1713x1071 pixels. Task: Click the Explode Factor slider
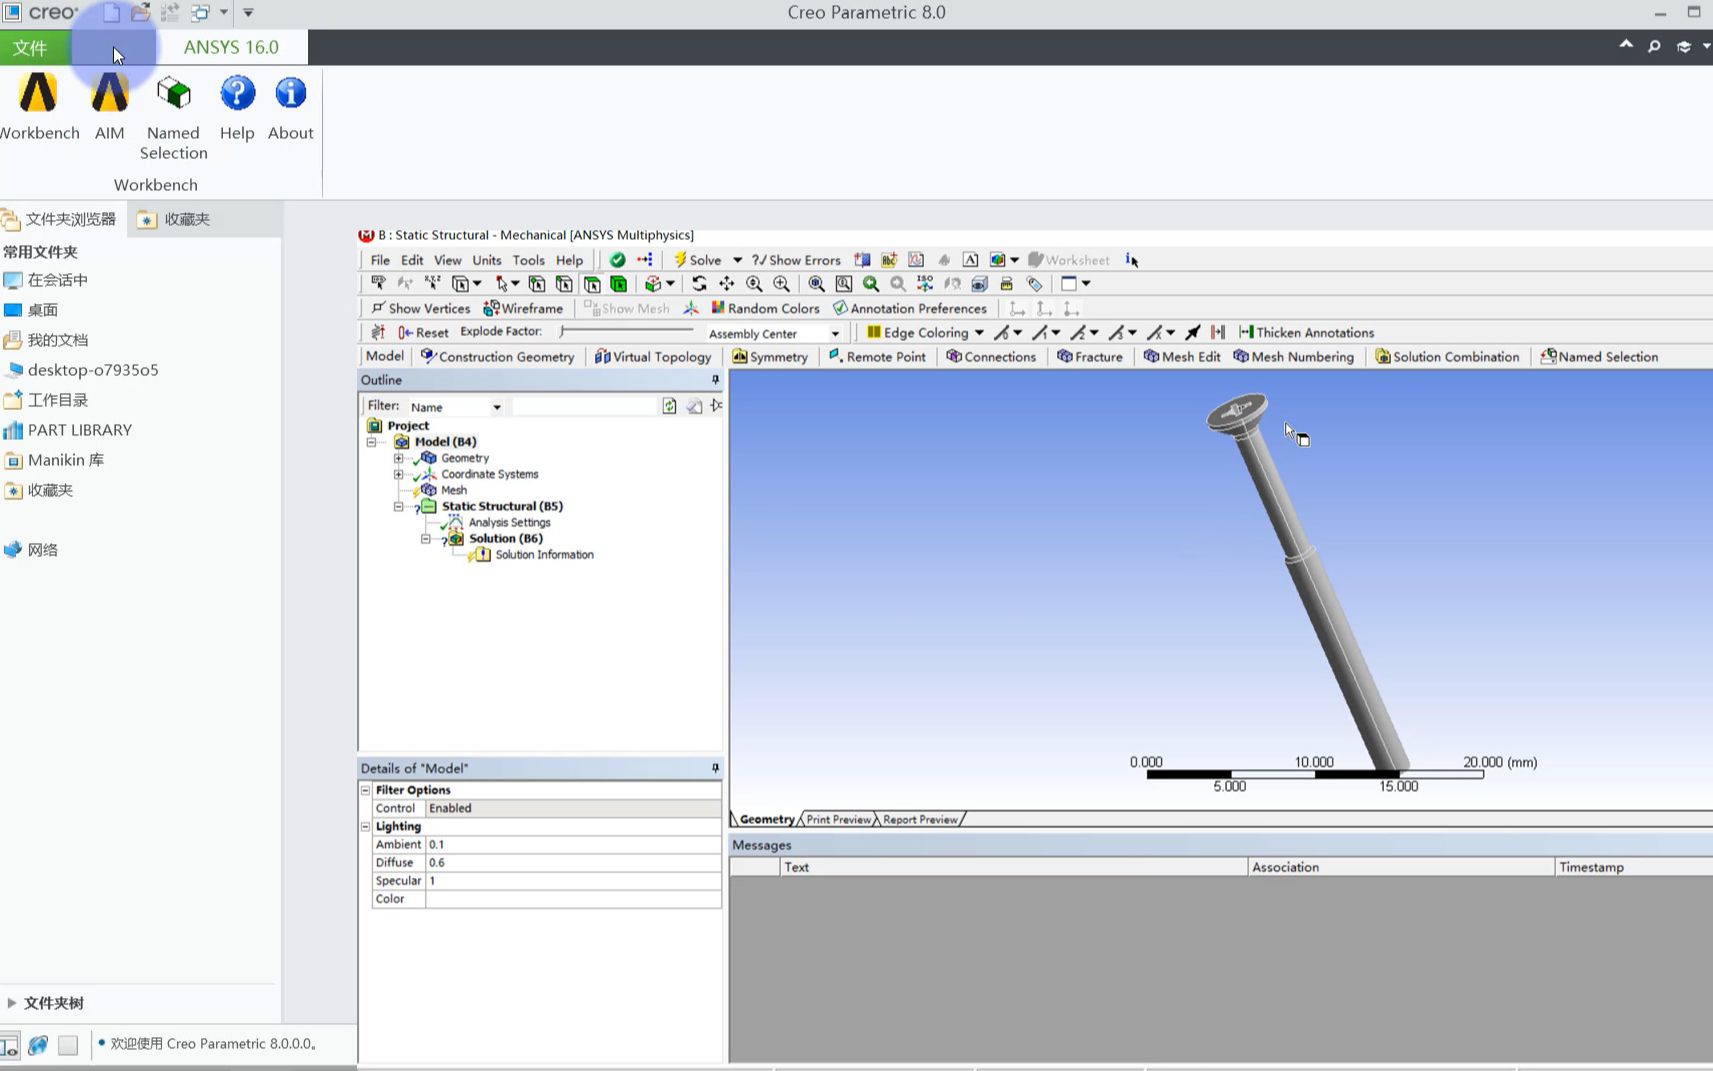626,331
